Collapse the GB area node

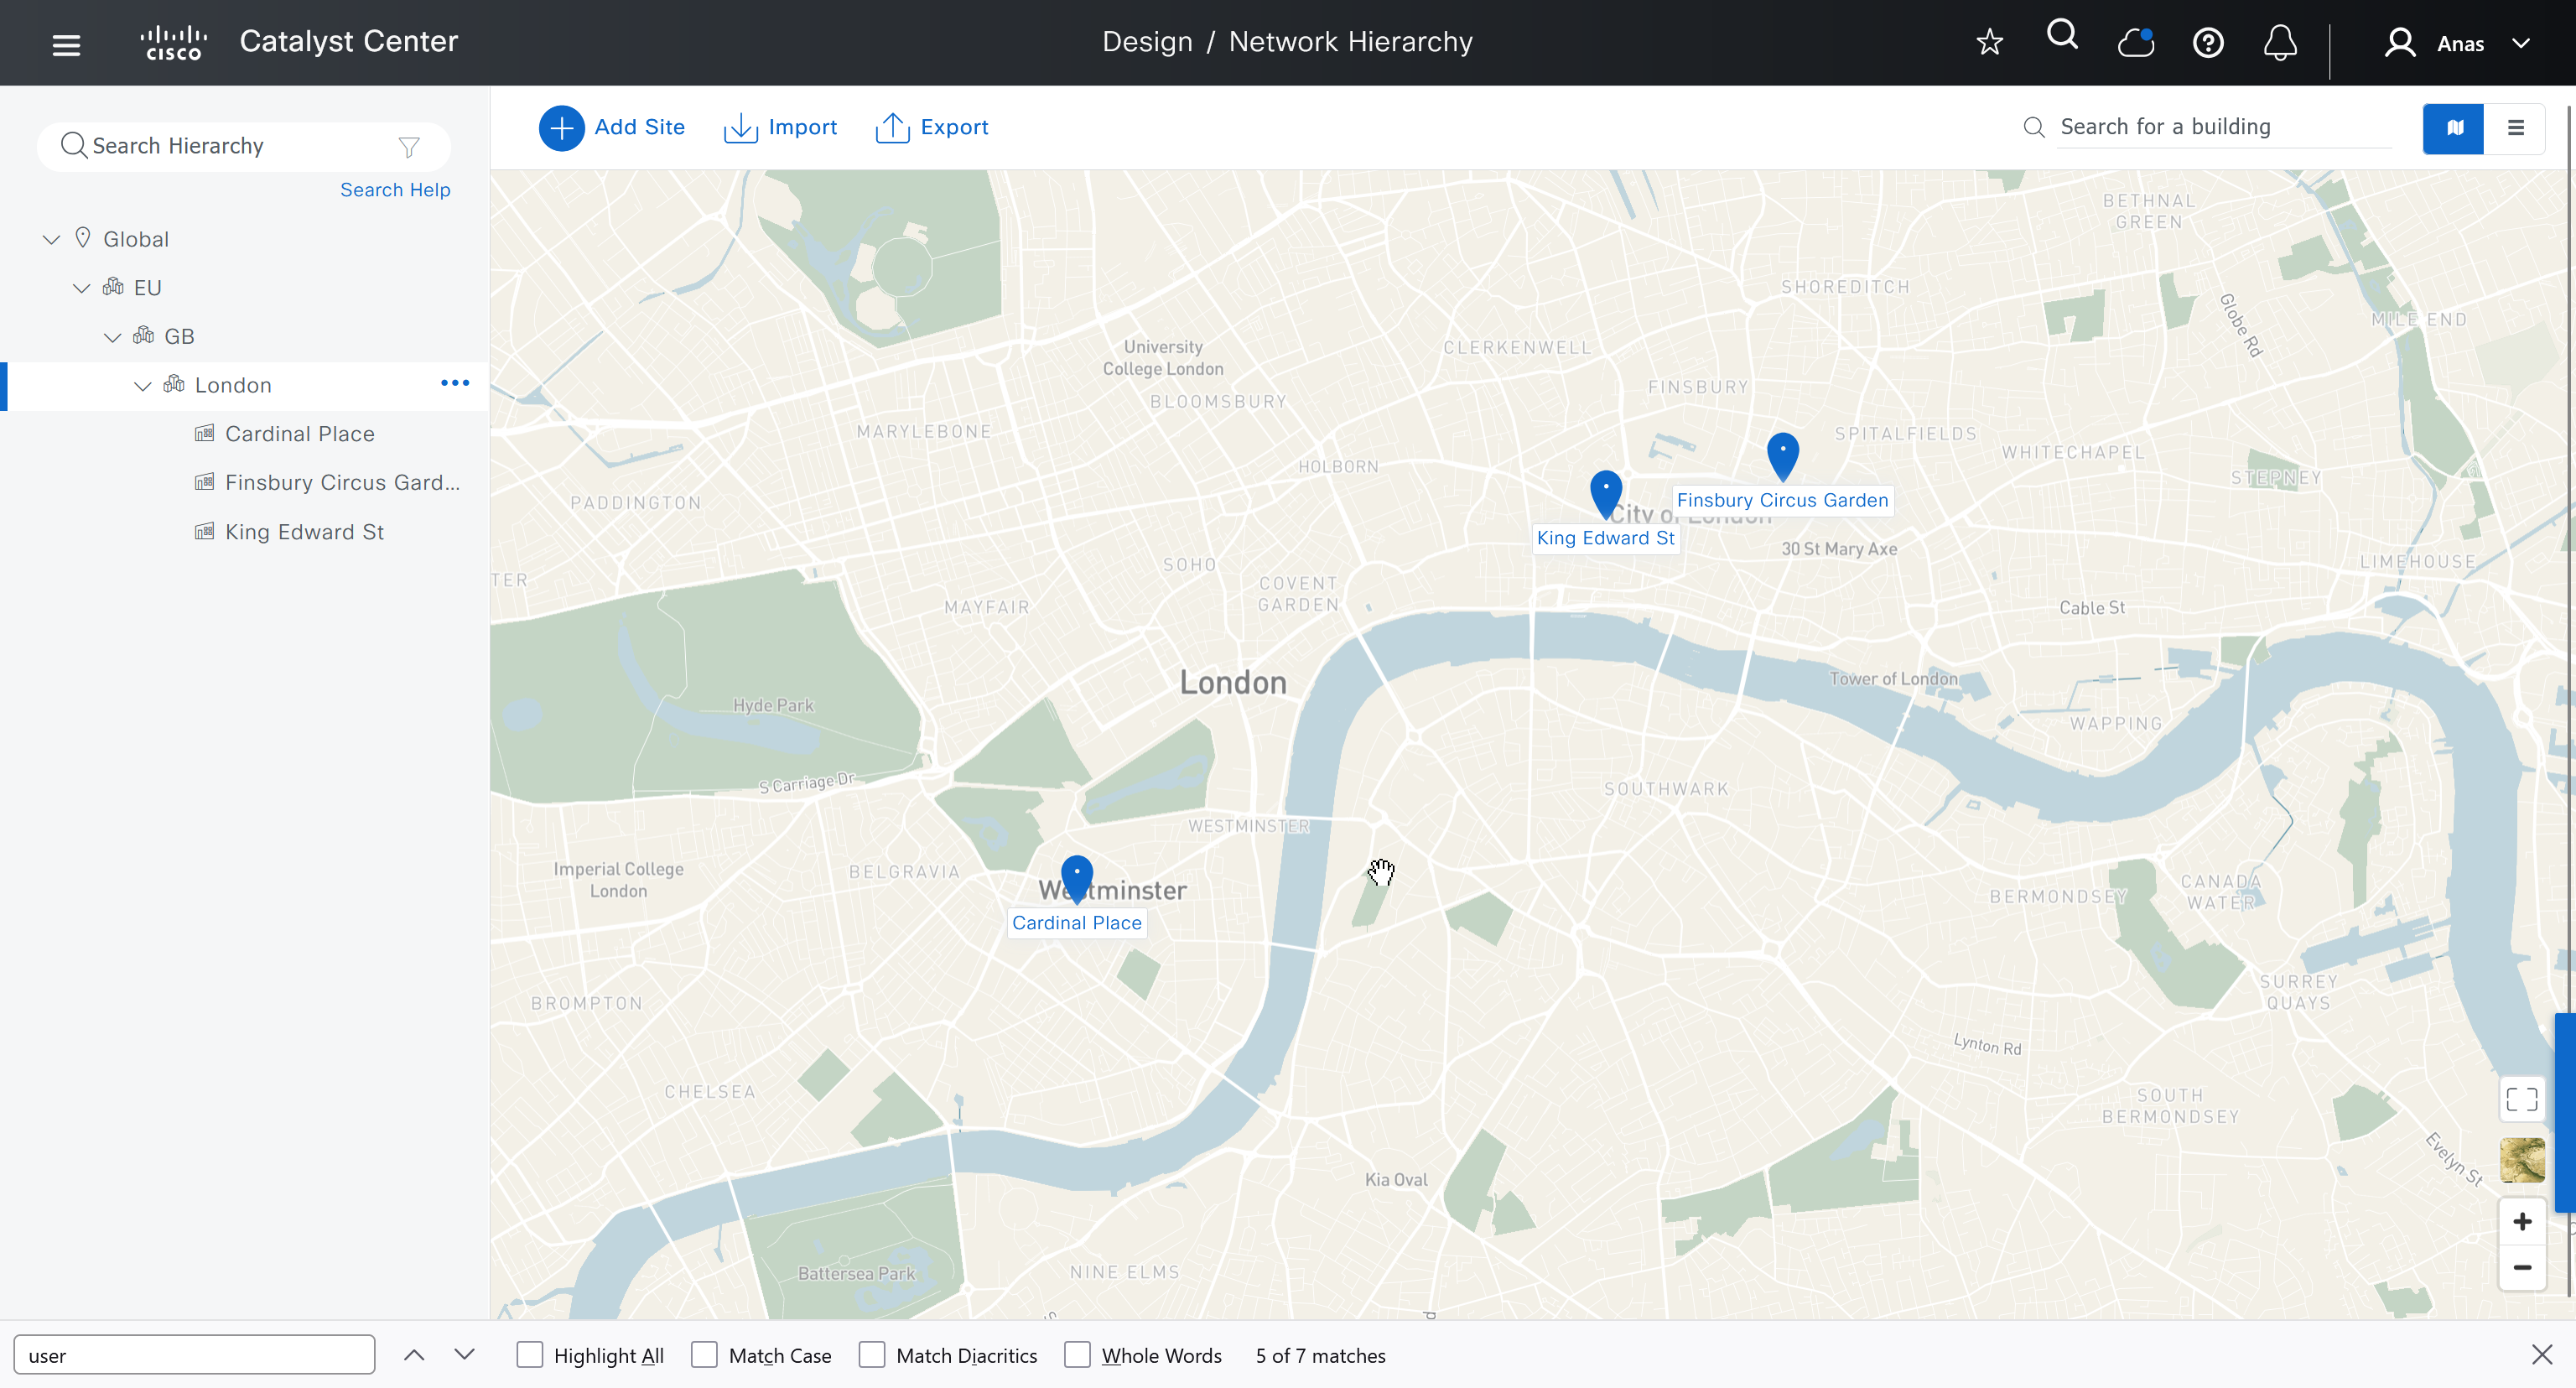point(112,337)
